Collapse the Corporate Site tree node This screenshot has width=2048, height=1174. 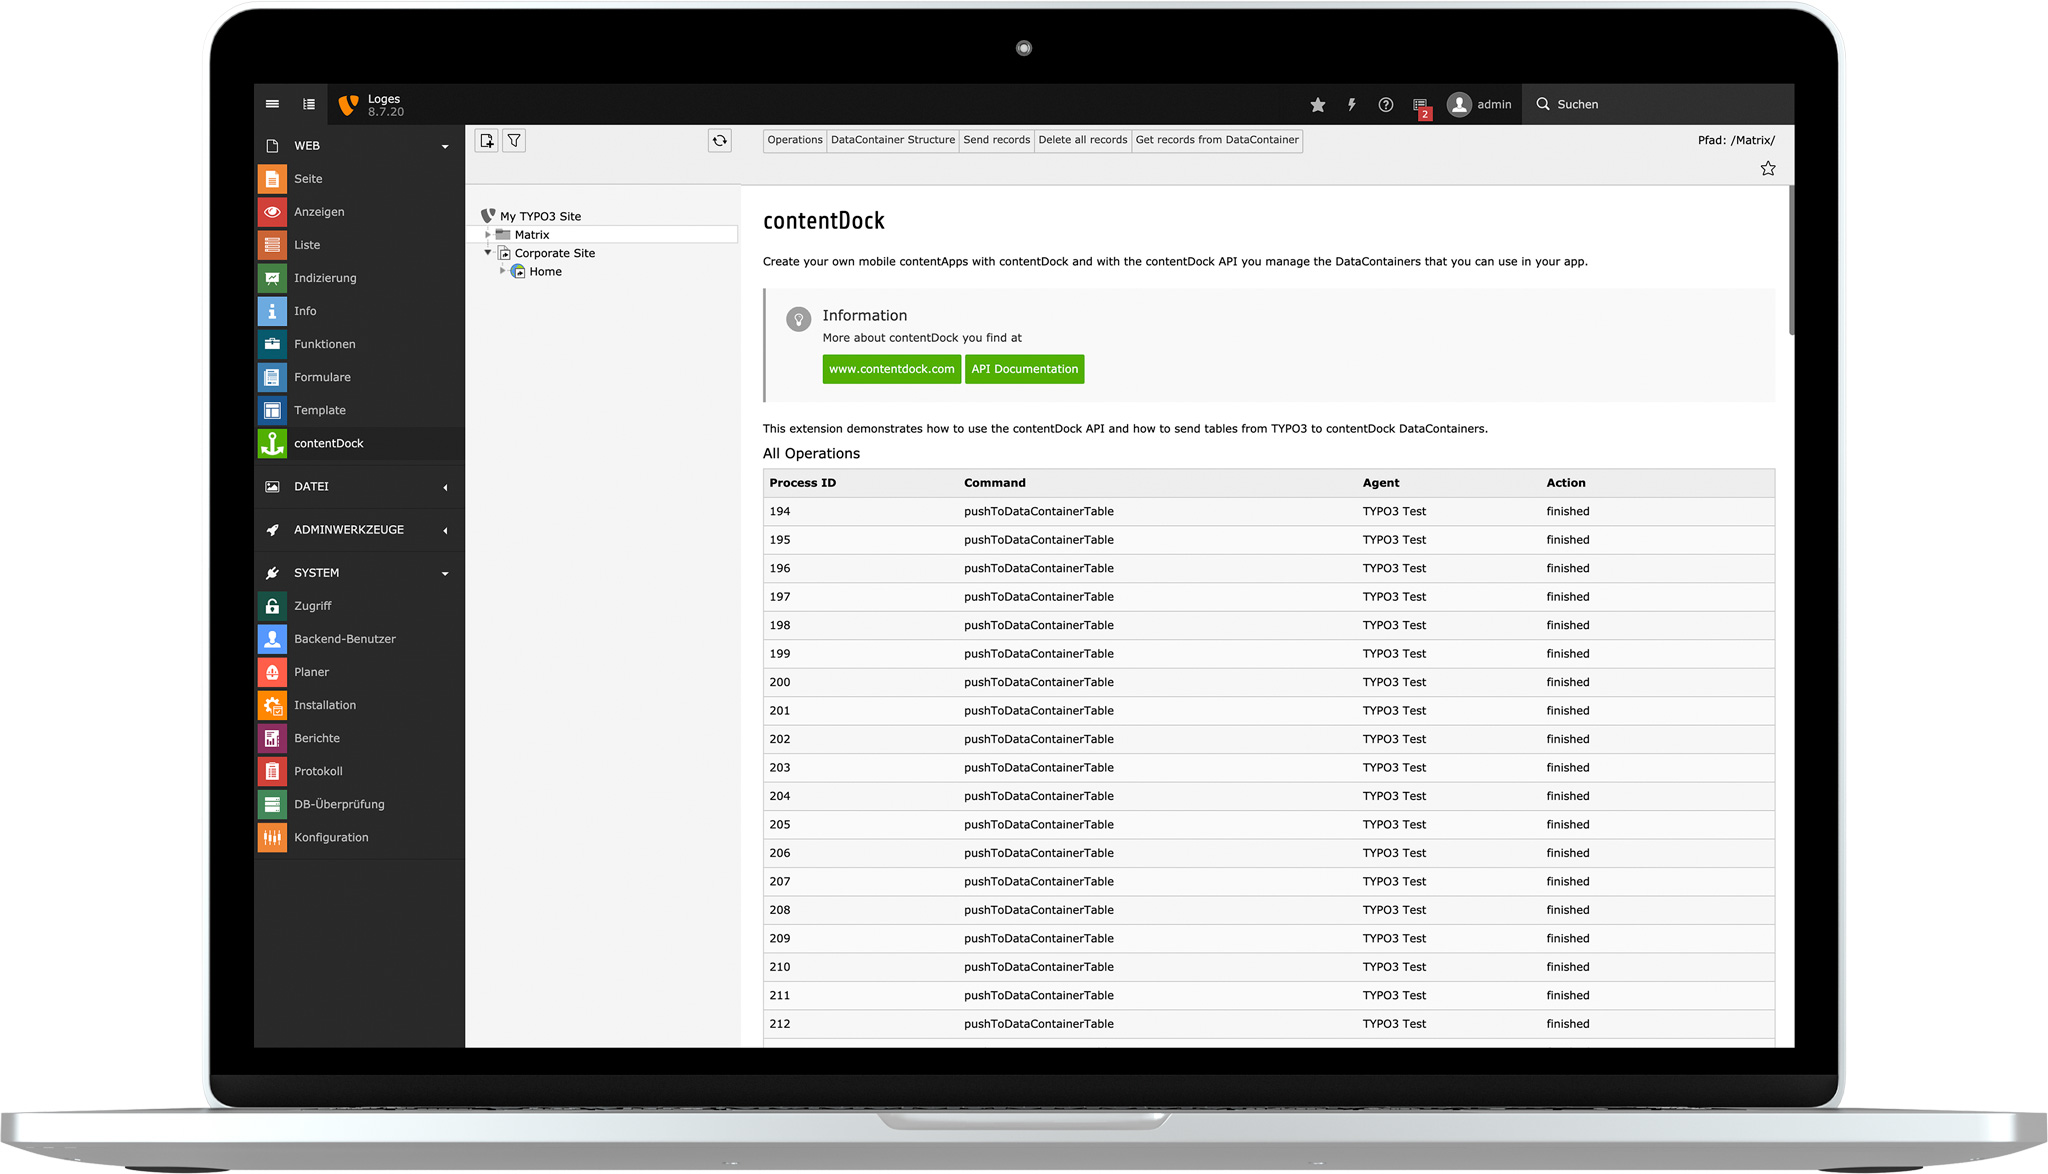pos(488,253)
